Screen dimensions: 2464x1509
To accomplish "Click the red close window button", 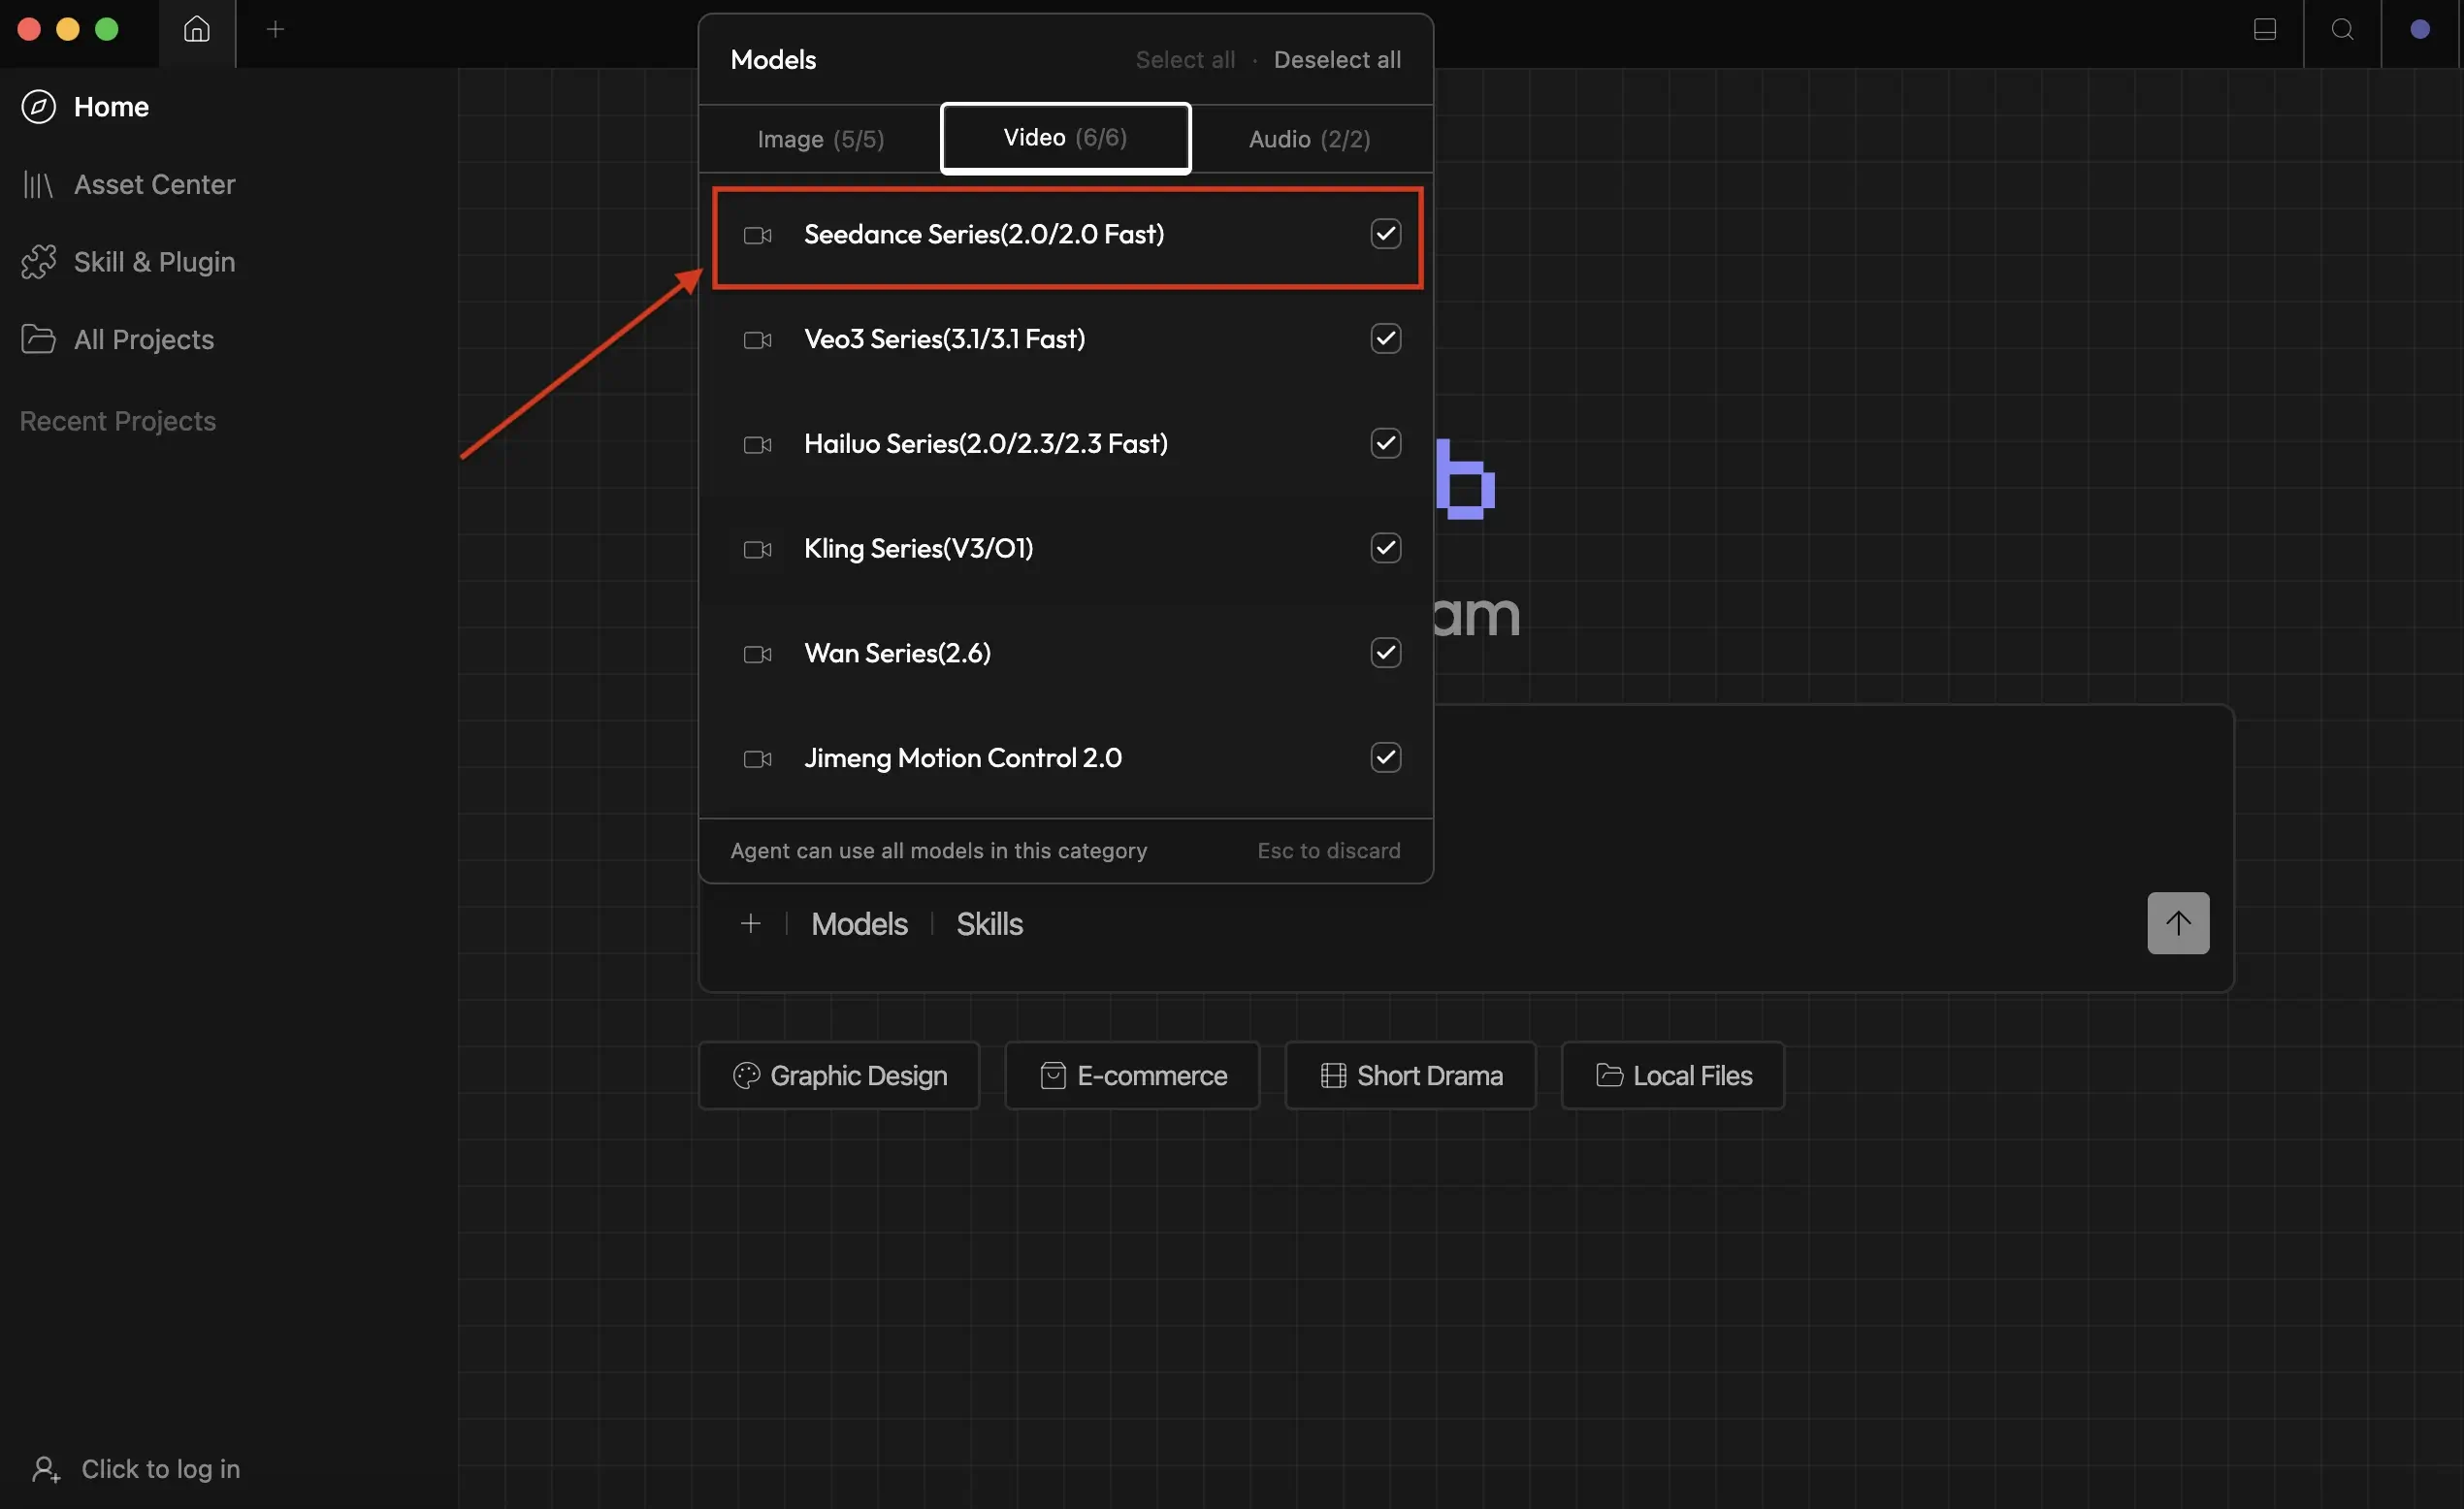I will coord(29,30).
